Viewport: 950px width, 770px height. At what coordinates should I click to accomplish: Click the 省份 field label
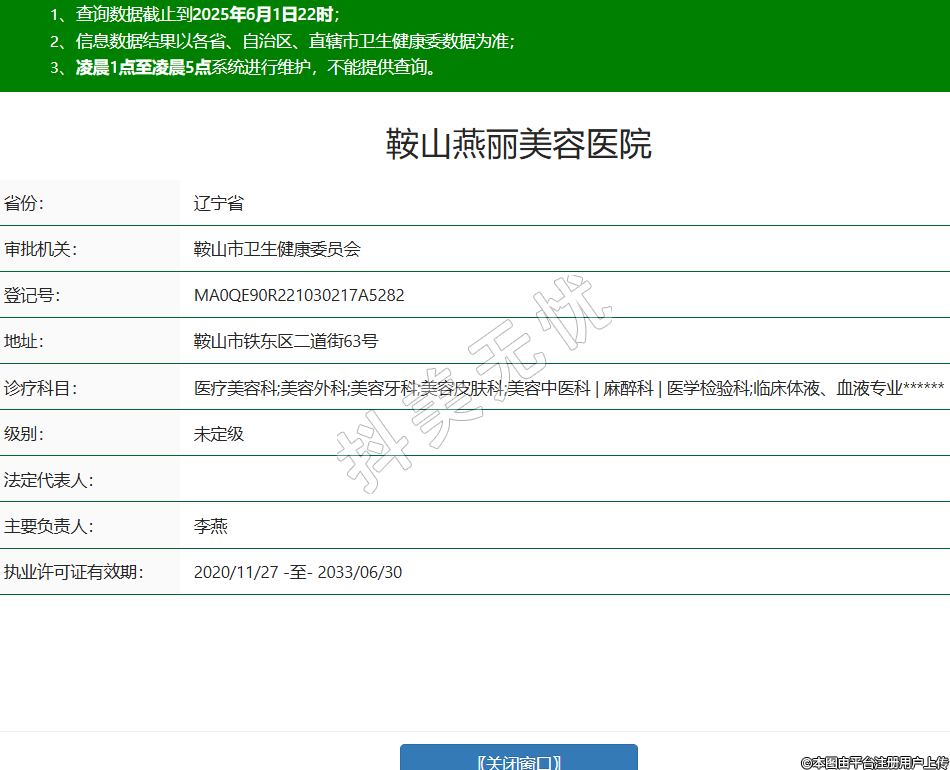click(x=25, y=204)
